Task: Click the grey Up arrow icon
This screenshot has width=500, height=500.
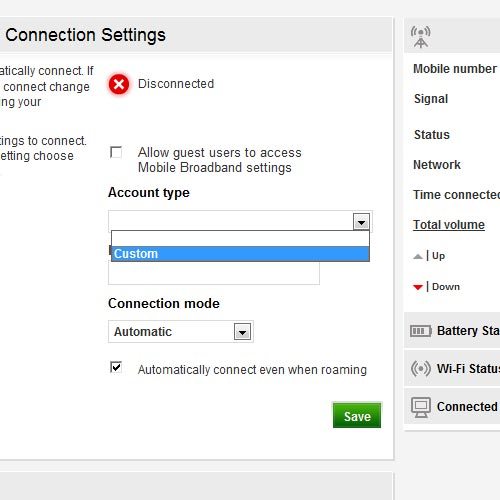Action: pos(418,256)
